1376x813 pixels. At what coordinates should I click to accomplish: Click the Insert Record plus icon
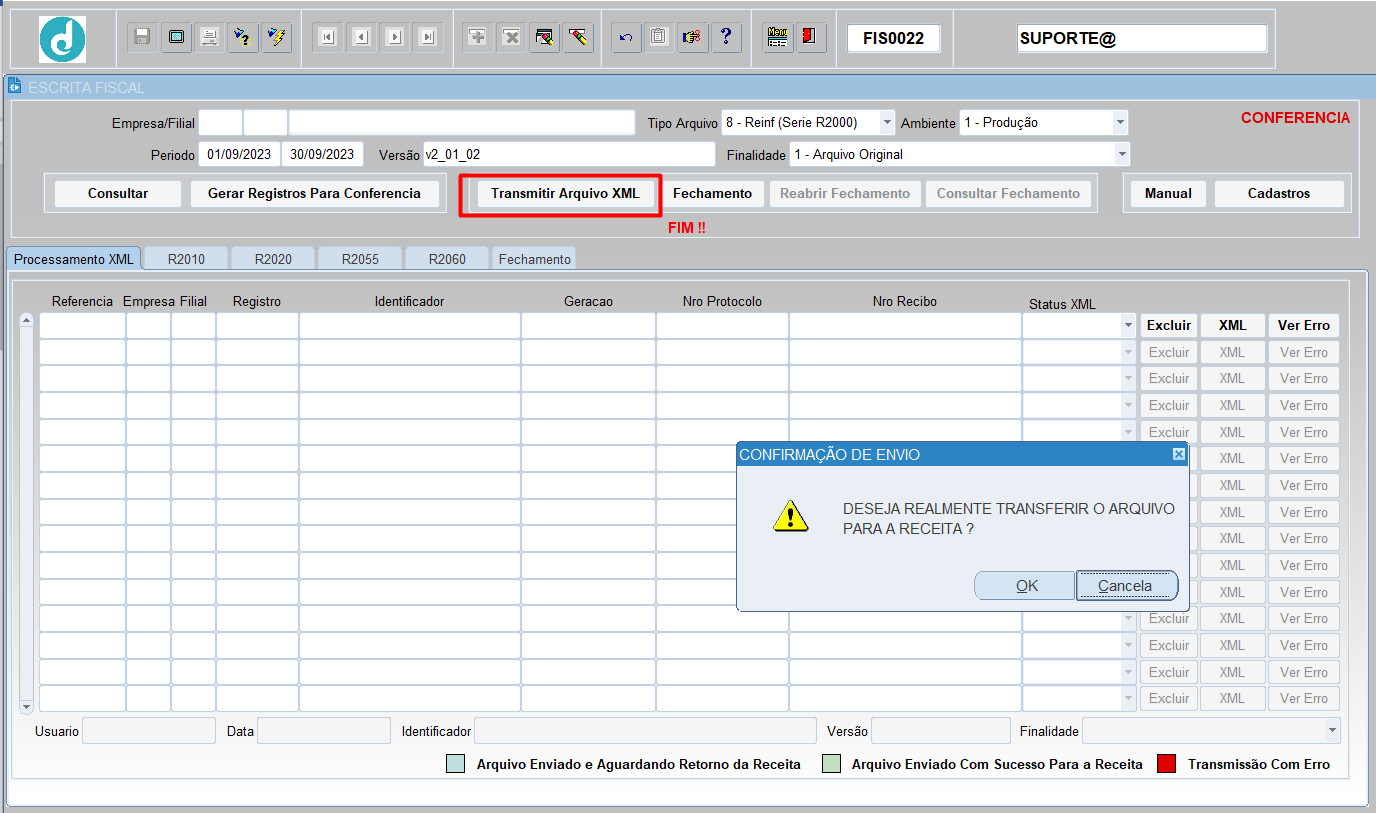(x=478, y=37)
